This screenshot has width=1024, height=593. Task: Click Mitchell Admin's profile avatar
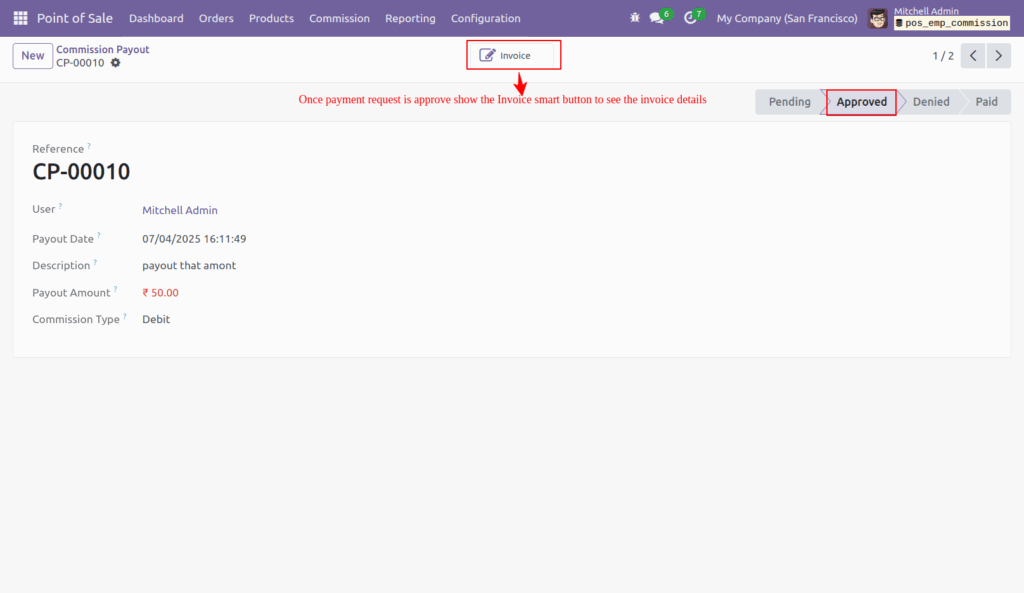pyautogui.click(x=877, y=17)
